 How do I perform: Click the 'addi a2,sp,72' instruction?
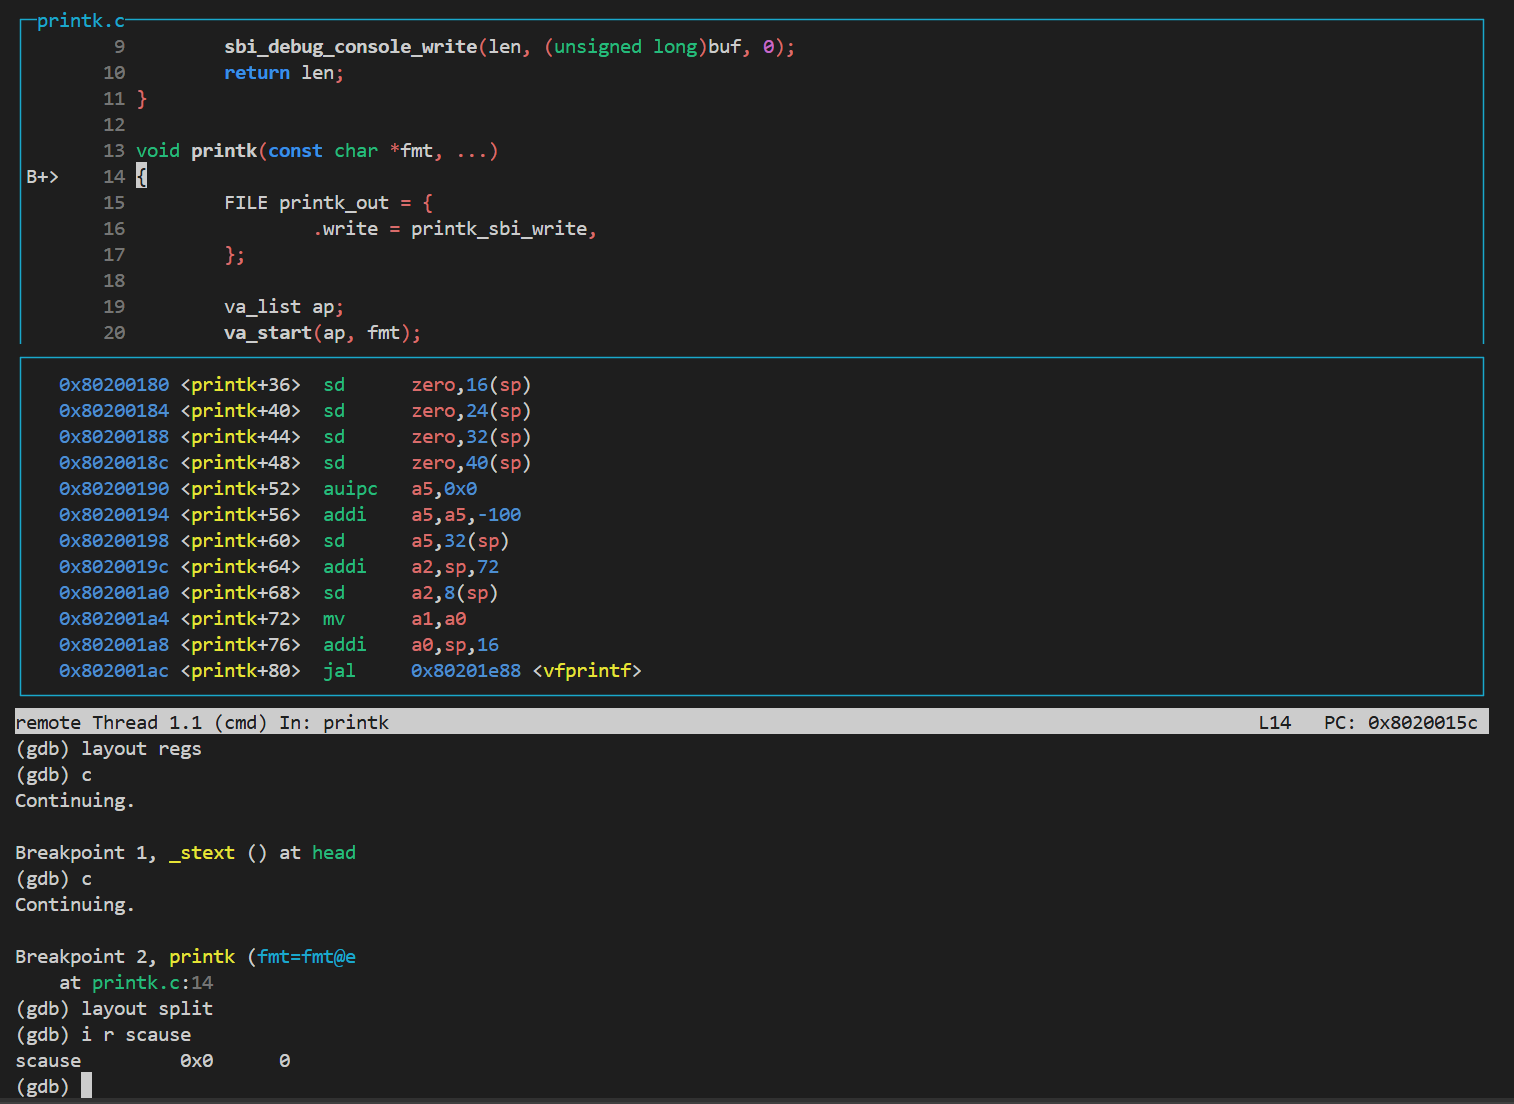411,567
